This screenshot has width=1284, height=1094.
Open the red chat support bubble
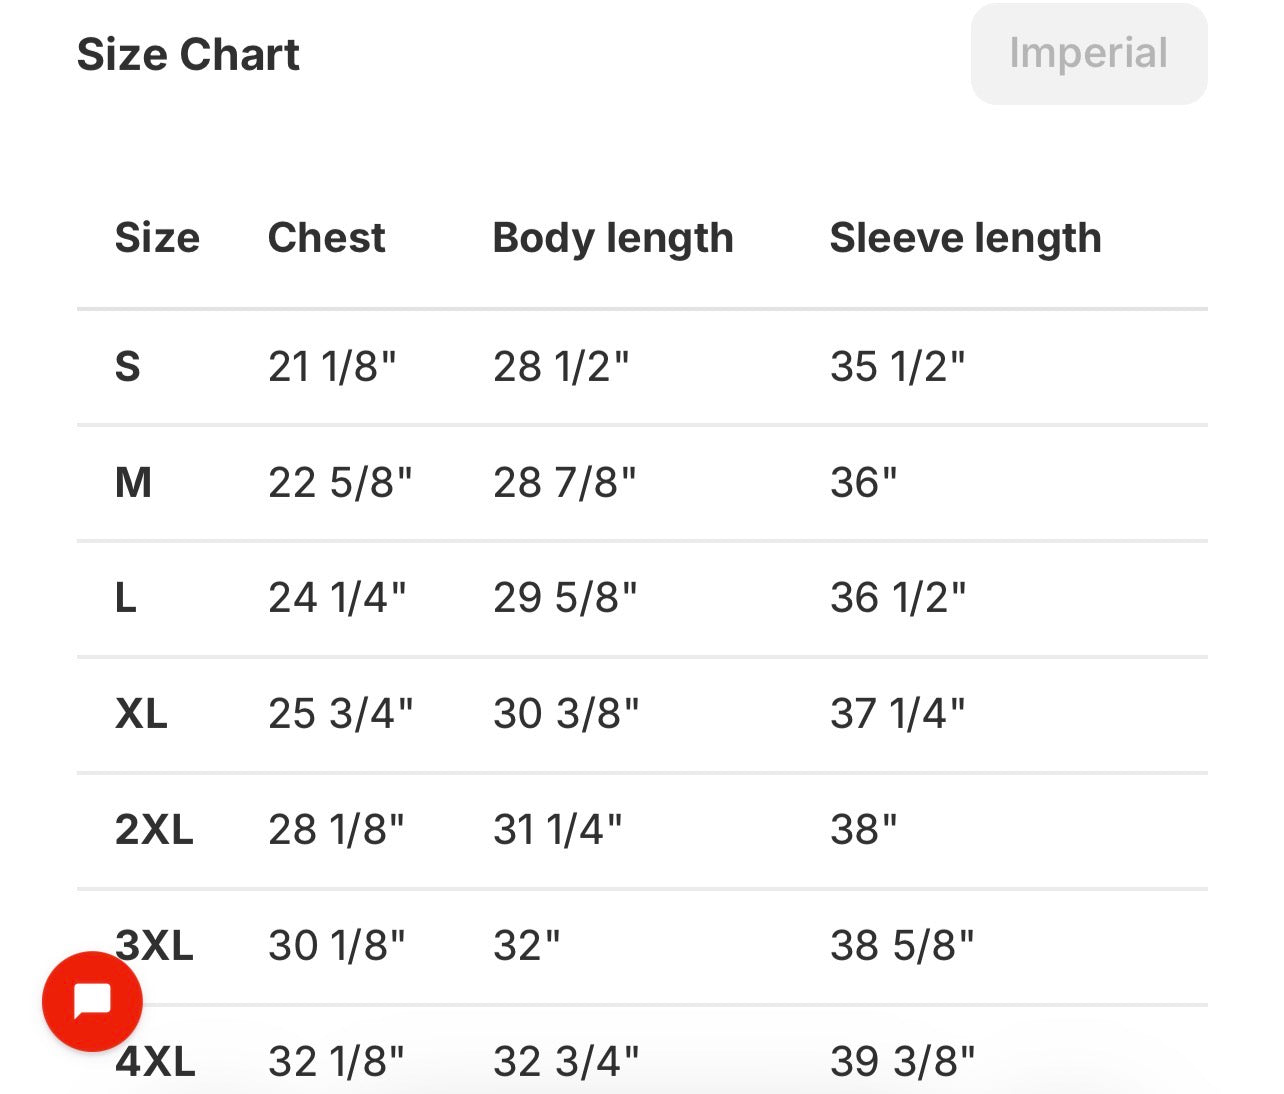pos(92,1001)
